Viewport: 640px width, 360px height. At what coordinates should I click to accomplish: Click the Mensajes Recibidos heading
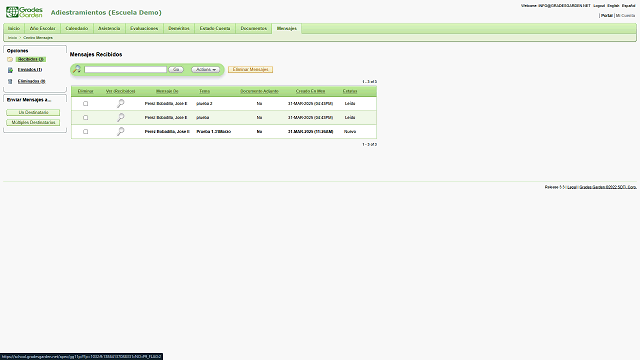pos(96,54)
